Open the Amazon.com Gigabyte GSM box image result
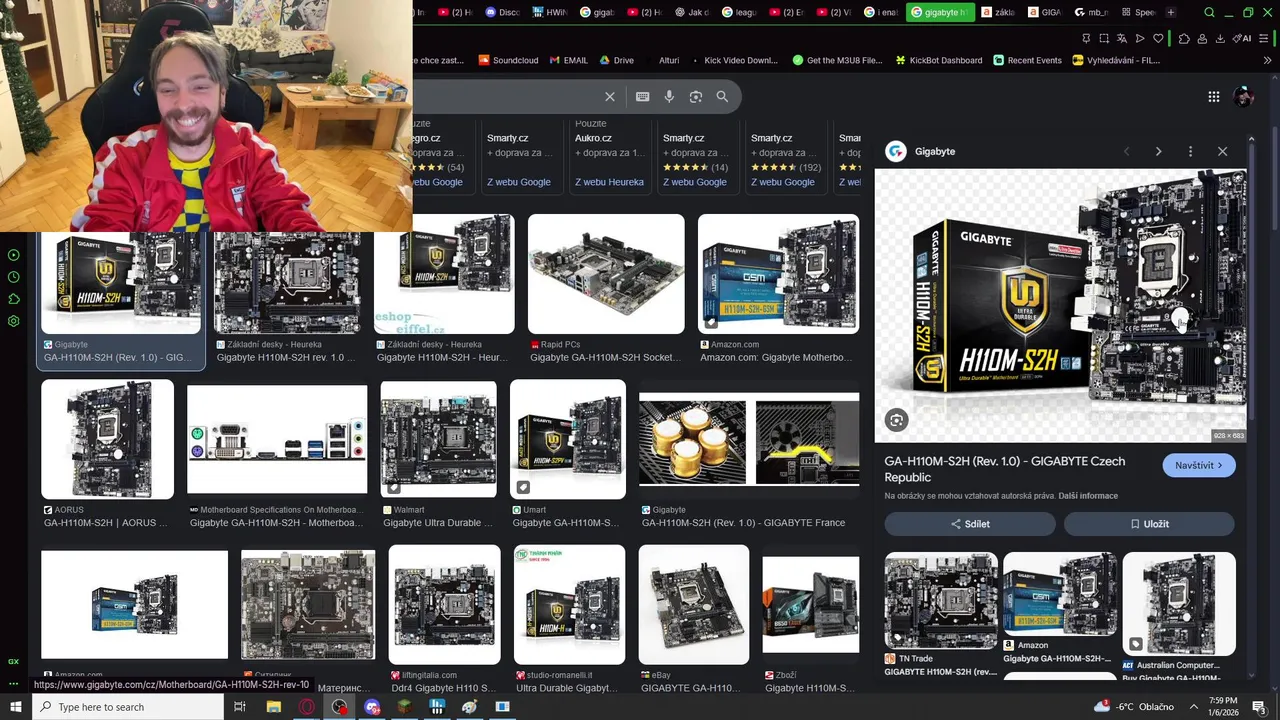Viewport: 1280px width, 720px height. click(x=778, y=274)
